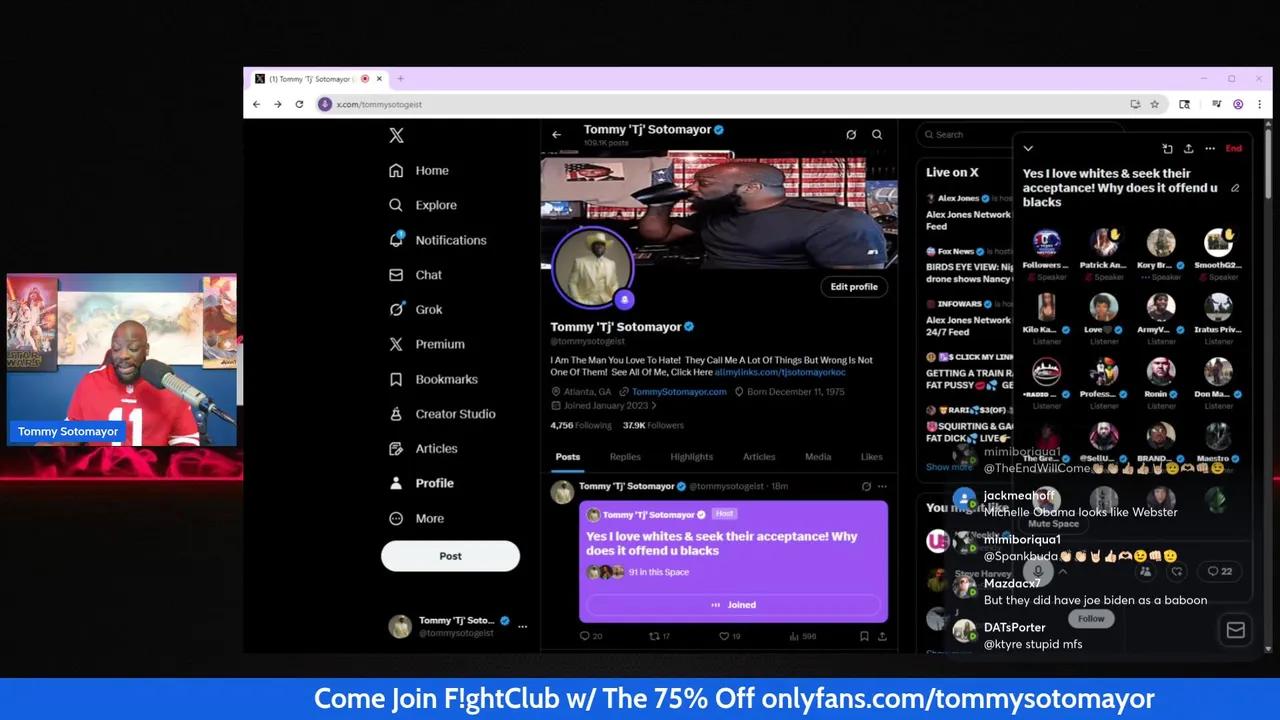Share the Space using the share icon
This screenshot has height=720, width=1280.
point(1188,149)
